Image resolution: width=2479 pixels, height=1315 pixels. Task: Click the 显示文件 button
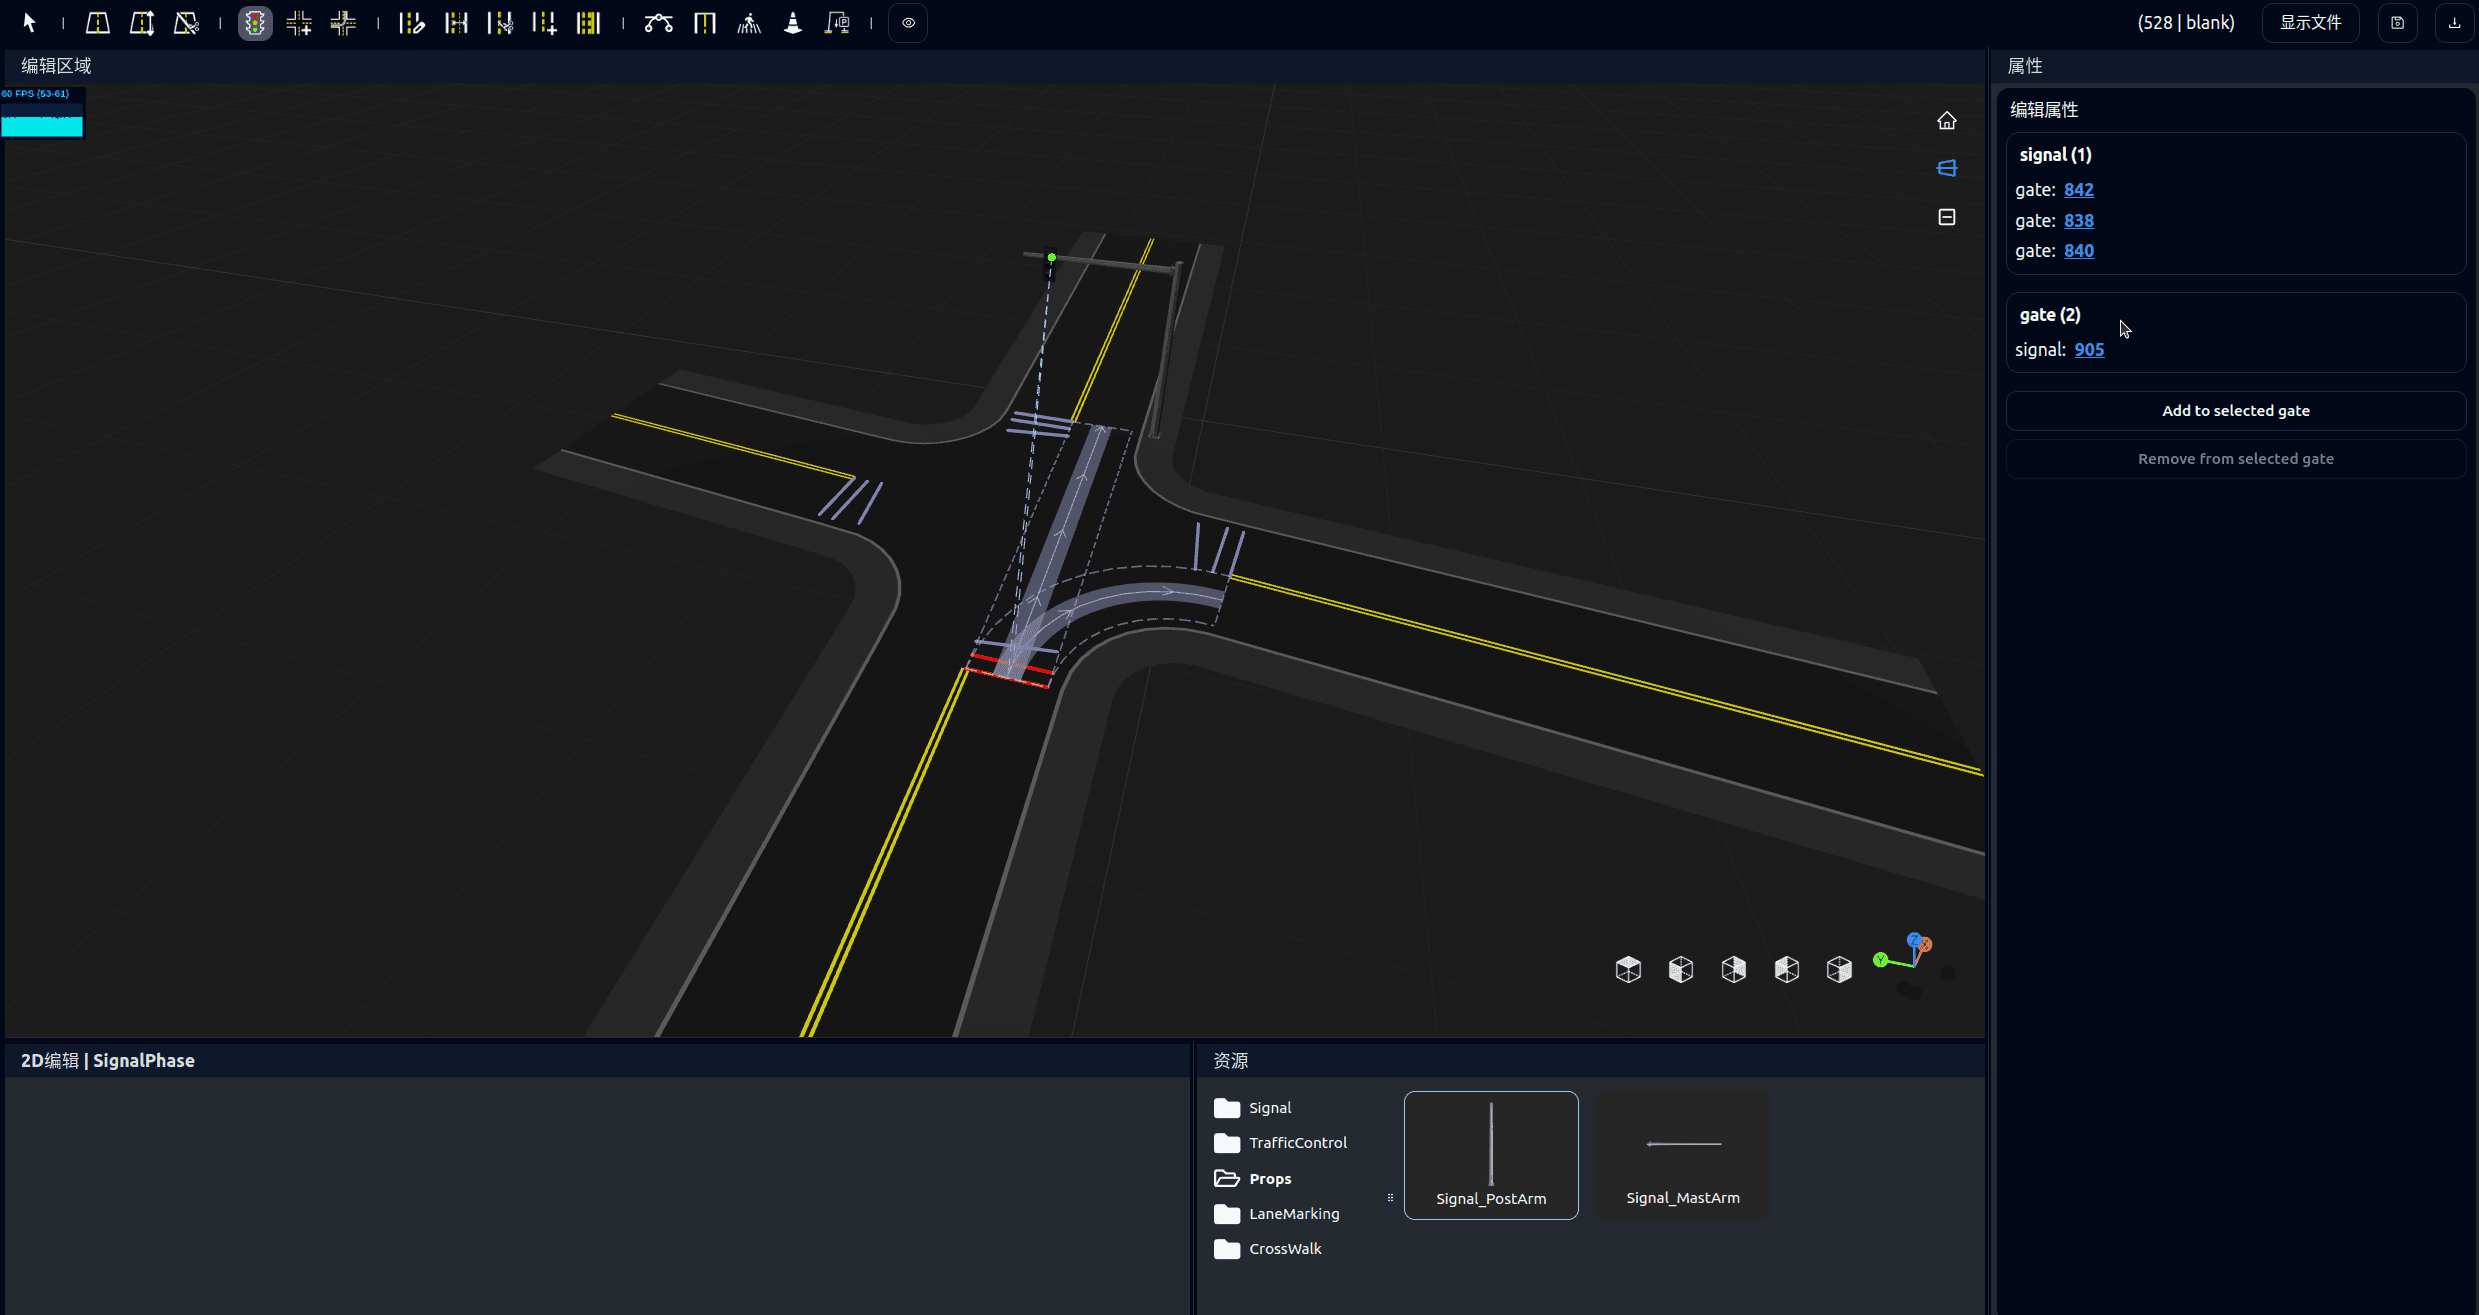(2310, 23)
